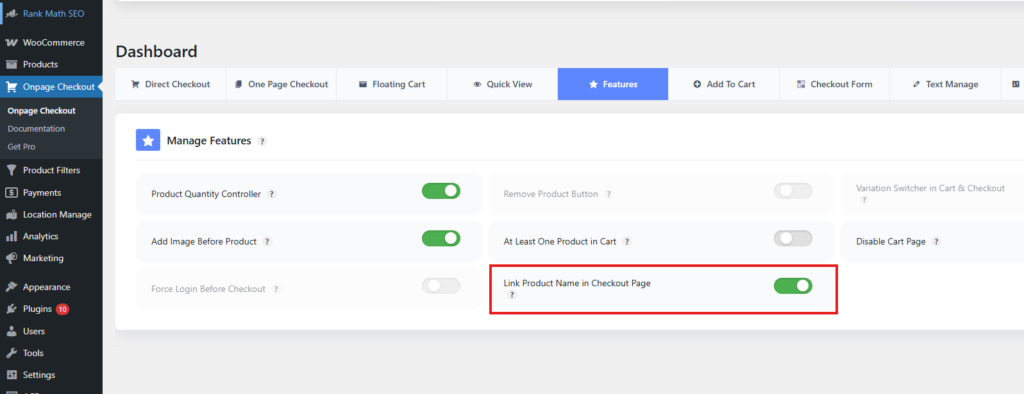
Task: Click the Disable Cart Page label
Action: pos(891,241)
